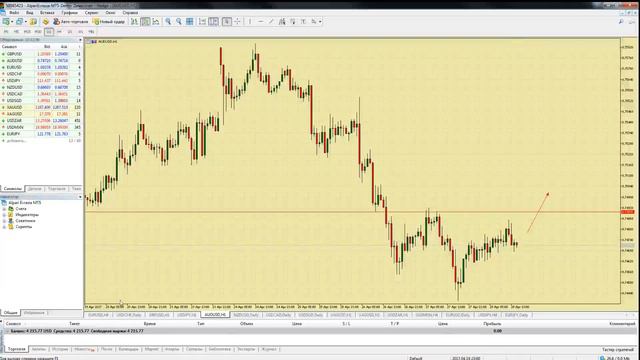Open the New Chart dropdown arrow

point(12,22)
